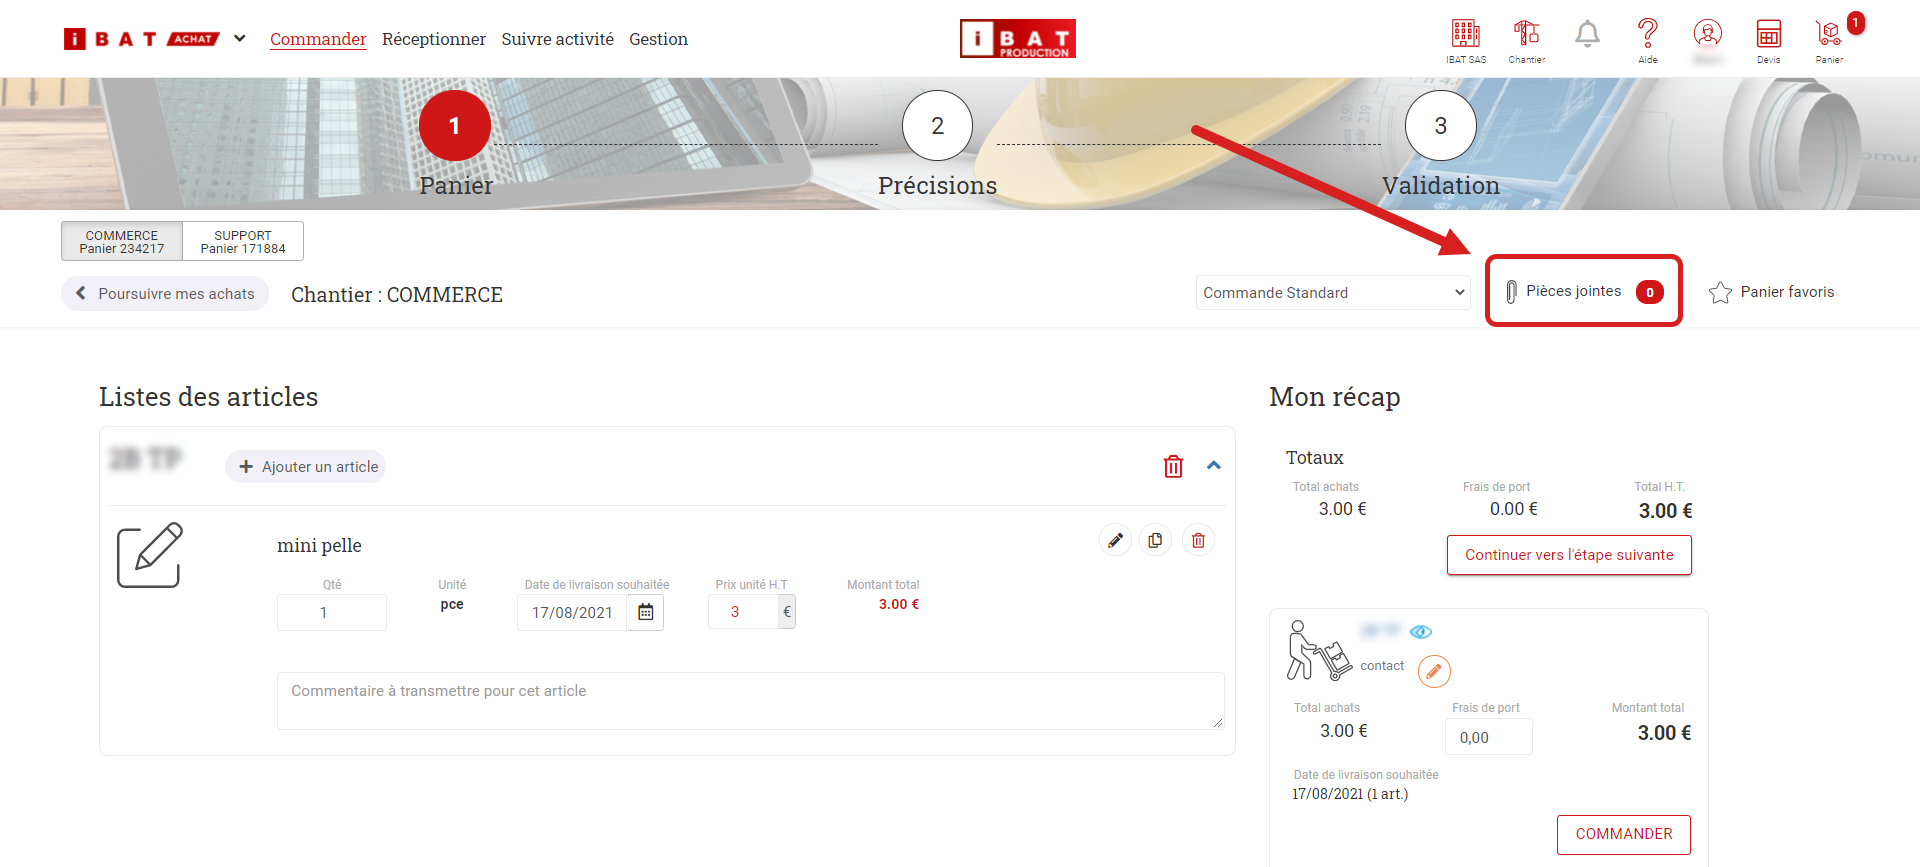Image resolution: width=1920 pixels, height=867 pixels.
Task: Open Pièces jointes attachments
Action: click(1582, 291)
